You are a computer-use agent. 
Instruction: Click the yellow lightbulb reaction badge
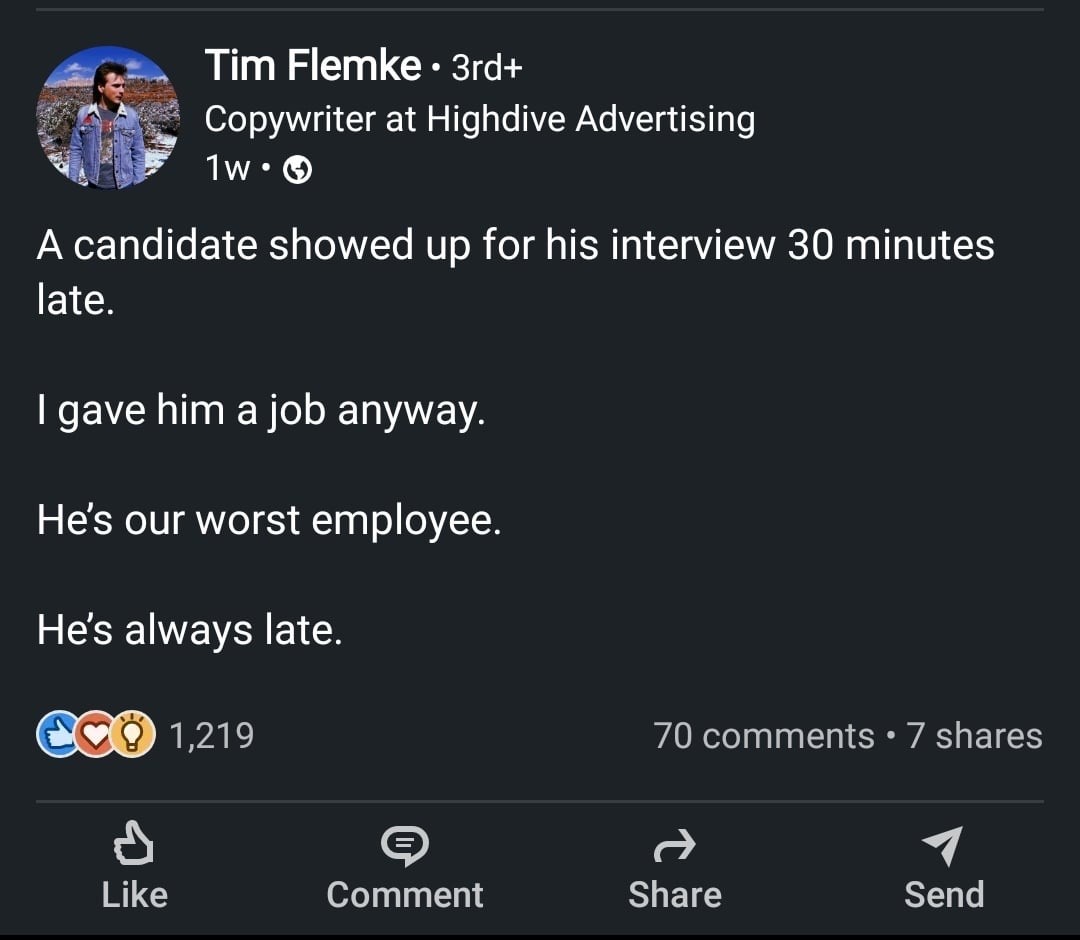pyautogui.click(x=134, y=735)
